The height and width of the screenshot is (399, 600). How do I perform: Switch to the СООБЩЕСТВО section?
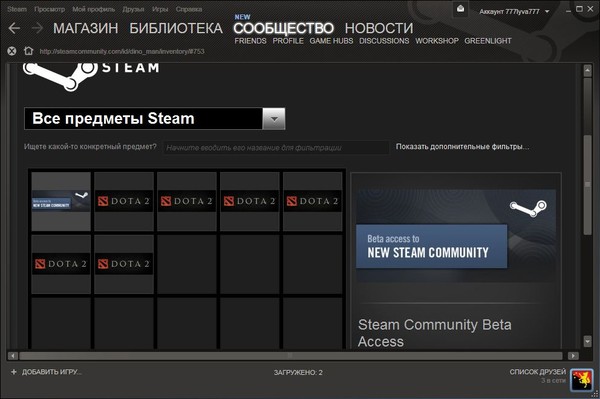[284, 28]
